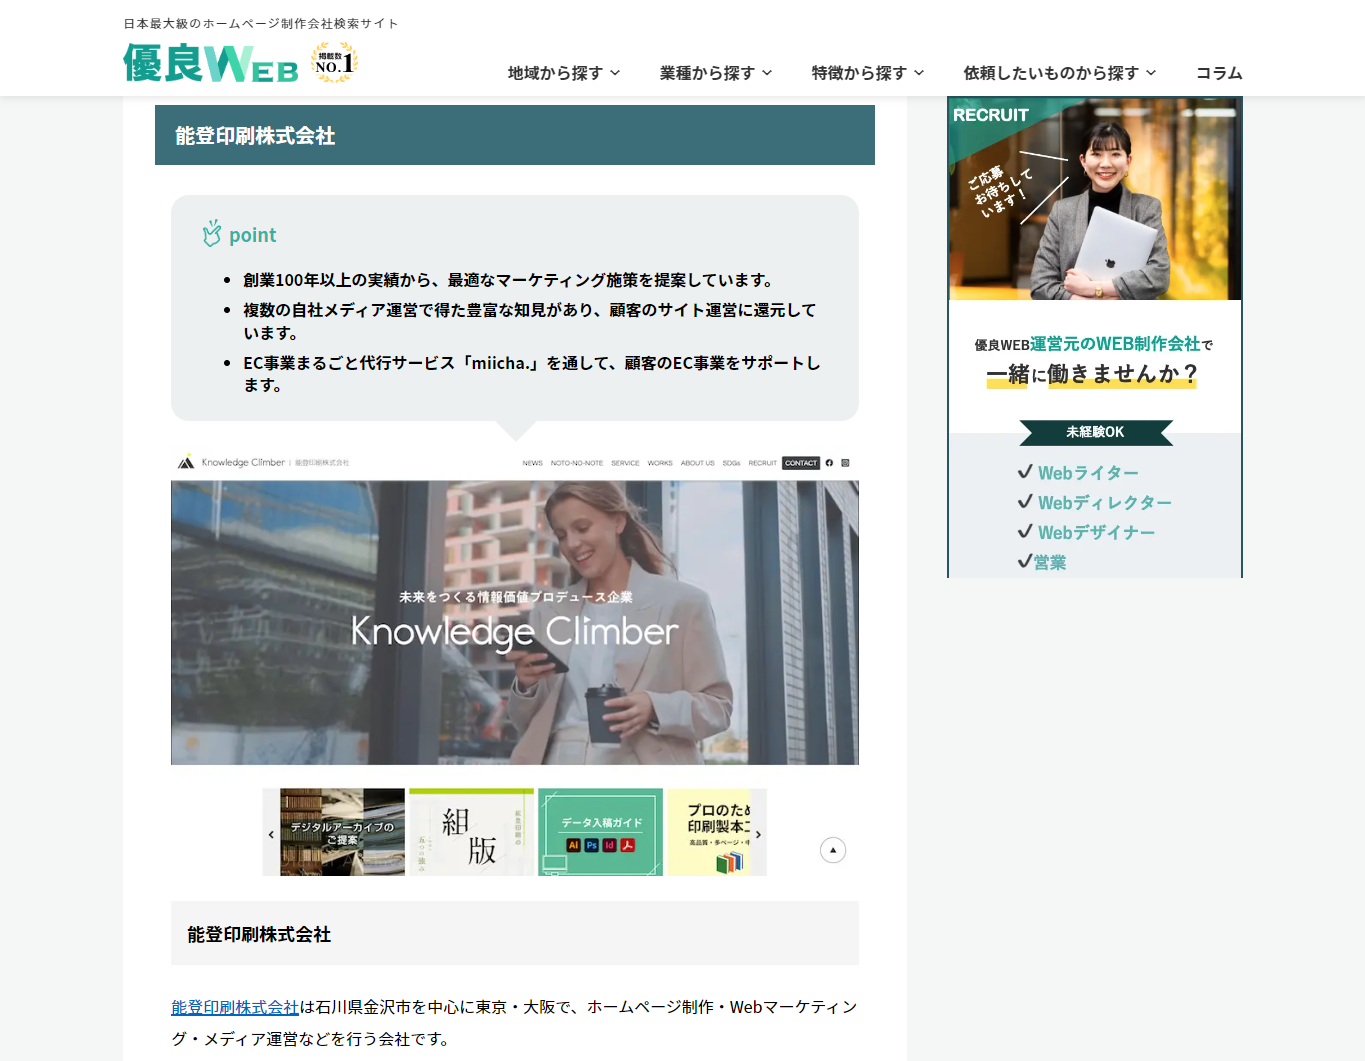Go to the コラム page
The height and width of the screenshot is (1061, 1365).
1219,73
